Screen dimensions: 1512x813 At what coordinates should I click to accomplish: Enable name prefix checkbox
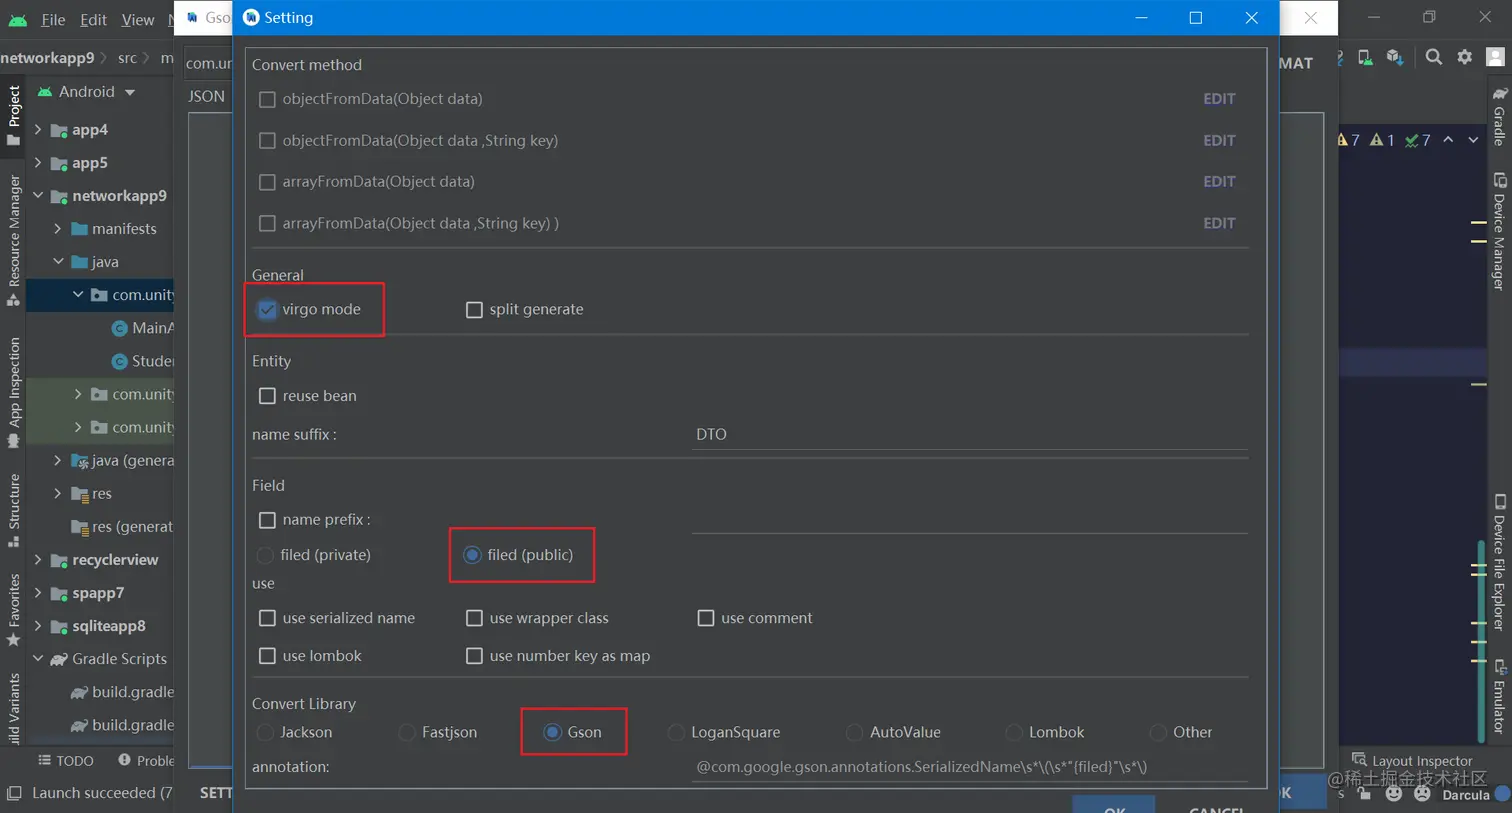pyautogui.click(x=267, y=520)
